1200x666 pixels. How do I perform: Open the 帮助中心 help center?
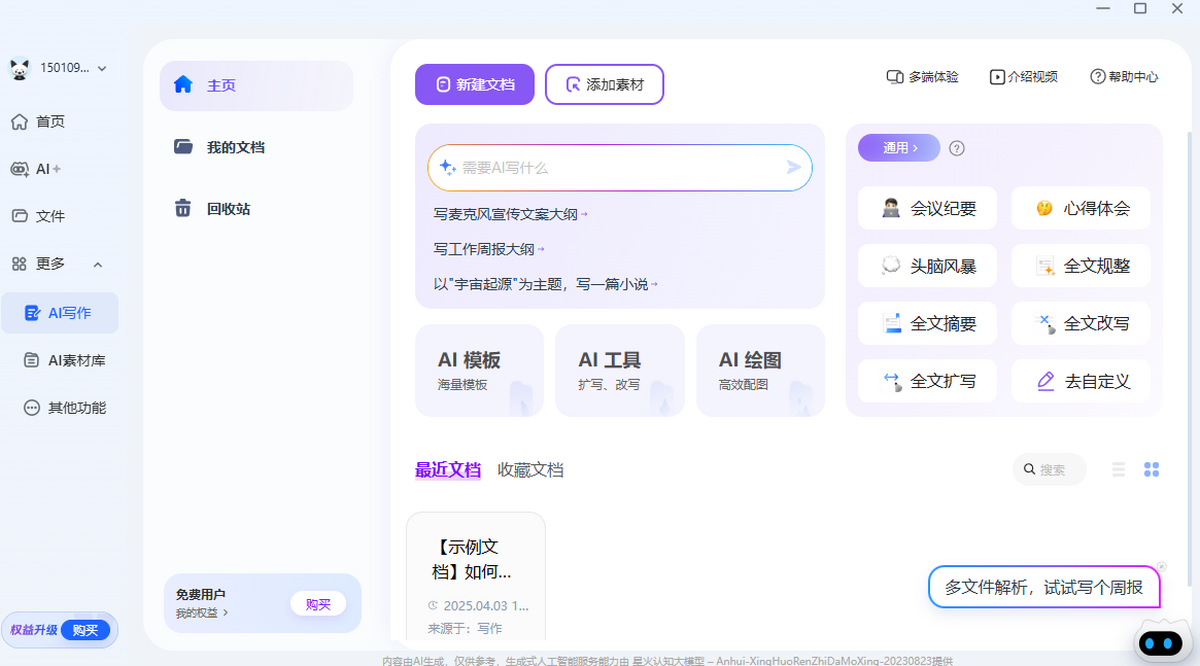click(1123, 76)
